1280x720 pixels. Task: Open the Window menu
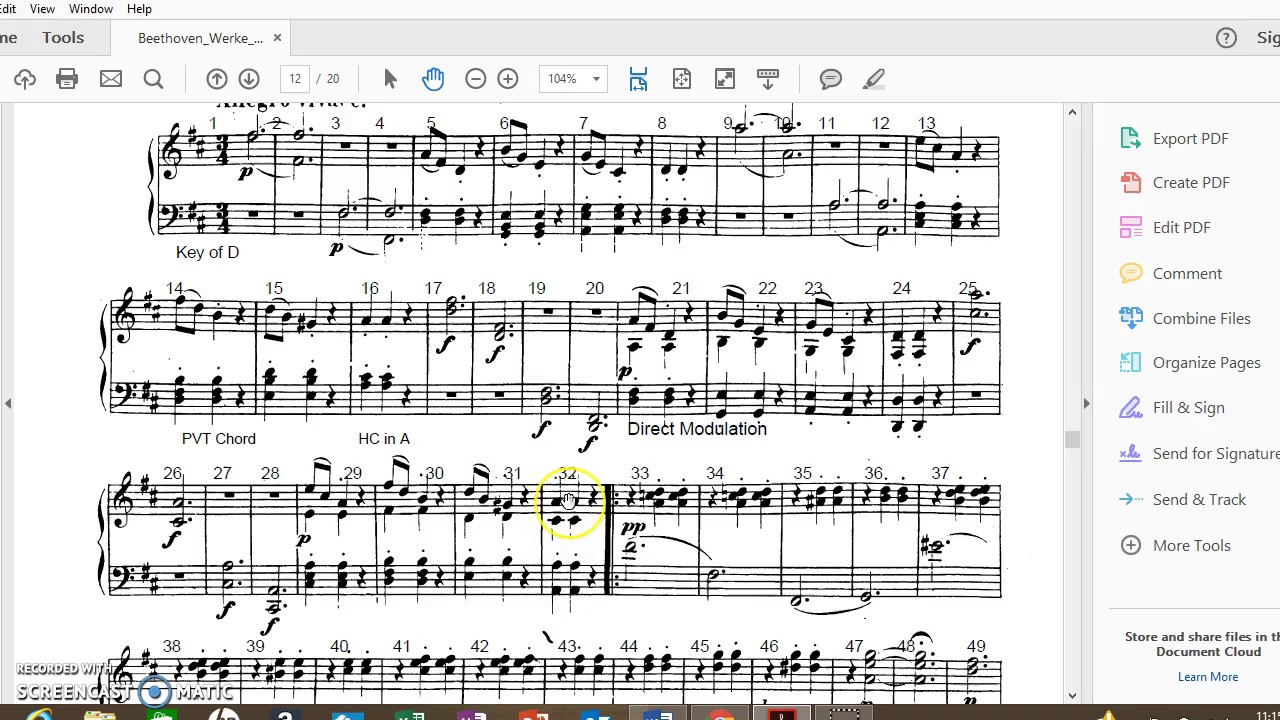click(x=90, y=9)
